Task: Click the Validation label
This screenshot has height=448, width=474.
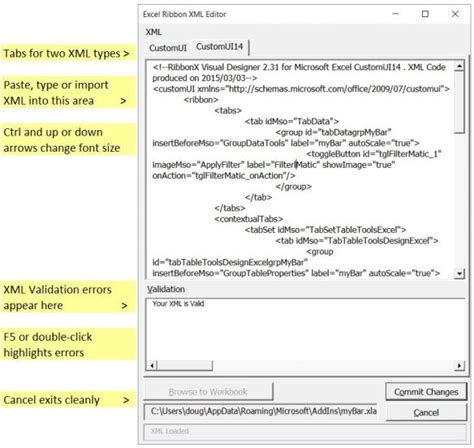Action: click(x=166, y=289)
